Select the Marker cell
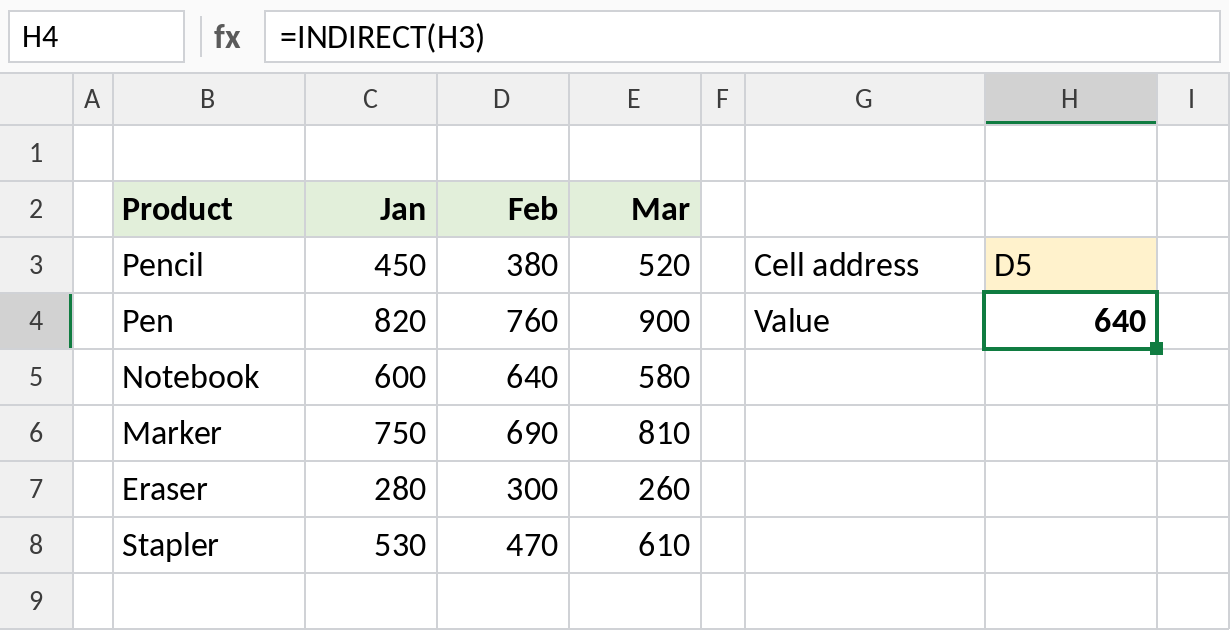Viewport: 1230px width, 630px height. (209, 433)
